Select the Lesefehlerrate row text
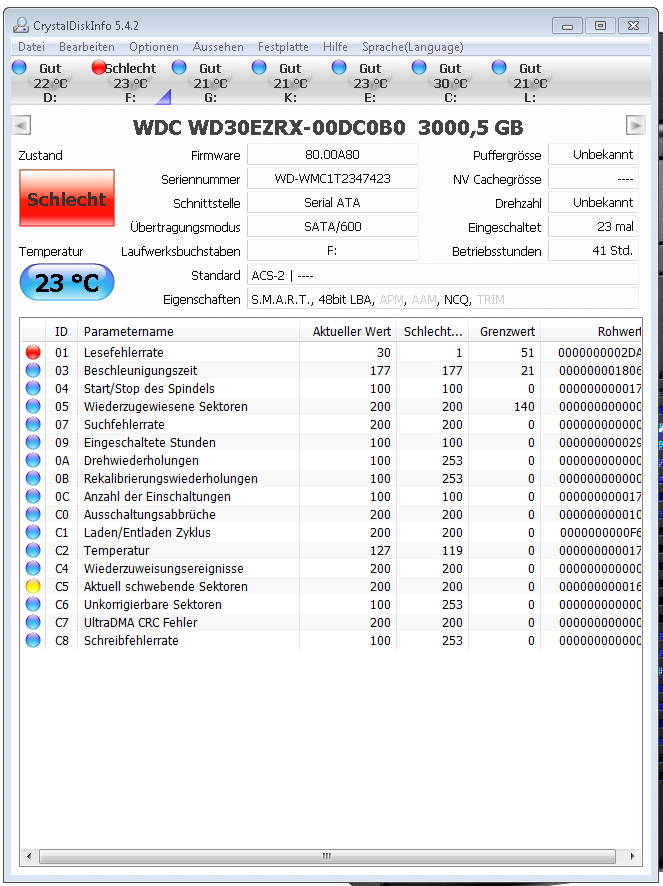The width and height of the screenshot is (663, 886). coord(124,353)
